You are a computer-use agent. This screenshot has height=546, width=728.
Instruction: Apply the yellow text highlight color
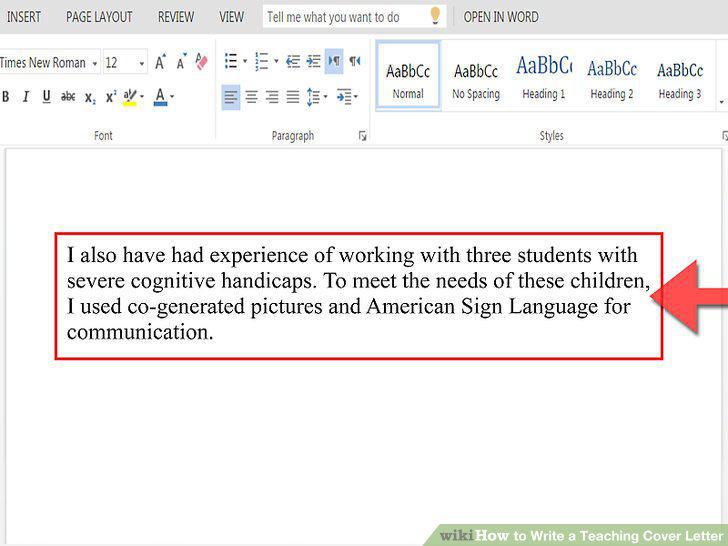(130, 97)
